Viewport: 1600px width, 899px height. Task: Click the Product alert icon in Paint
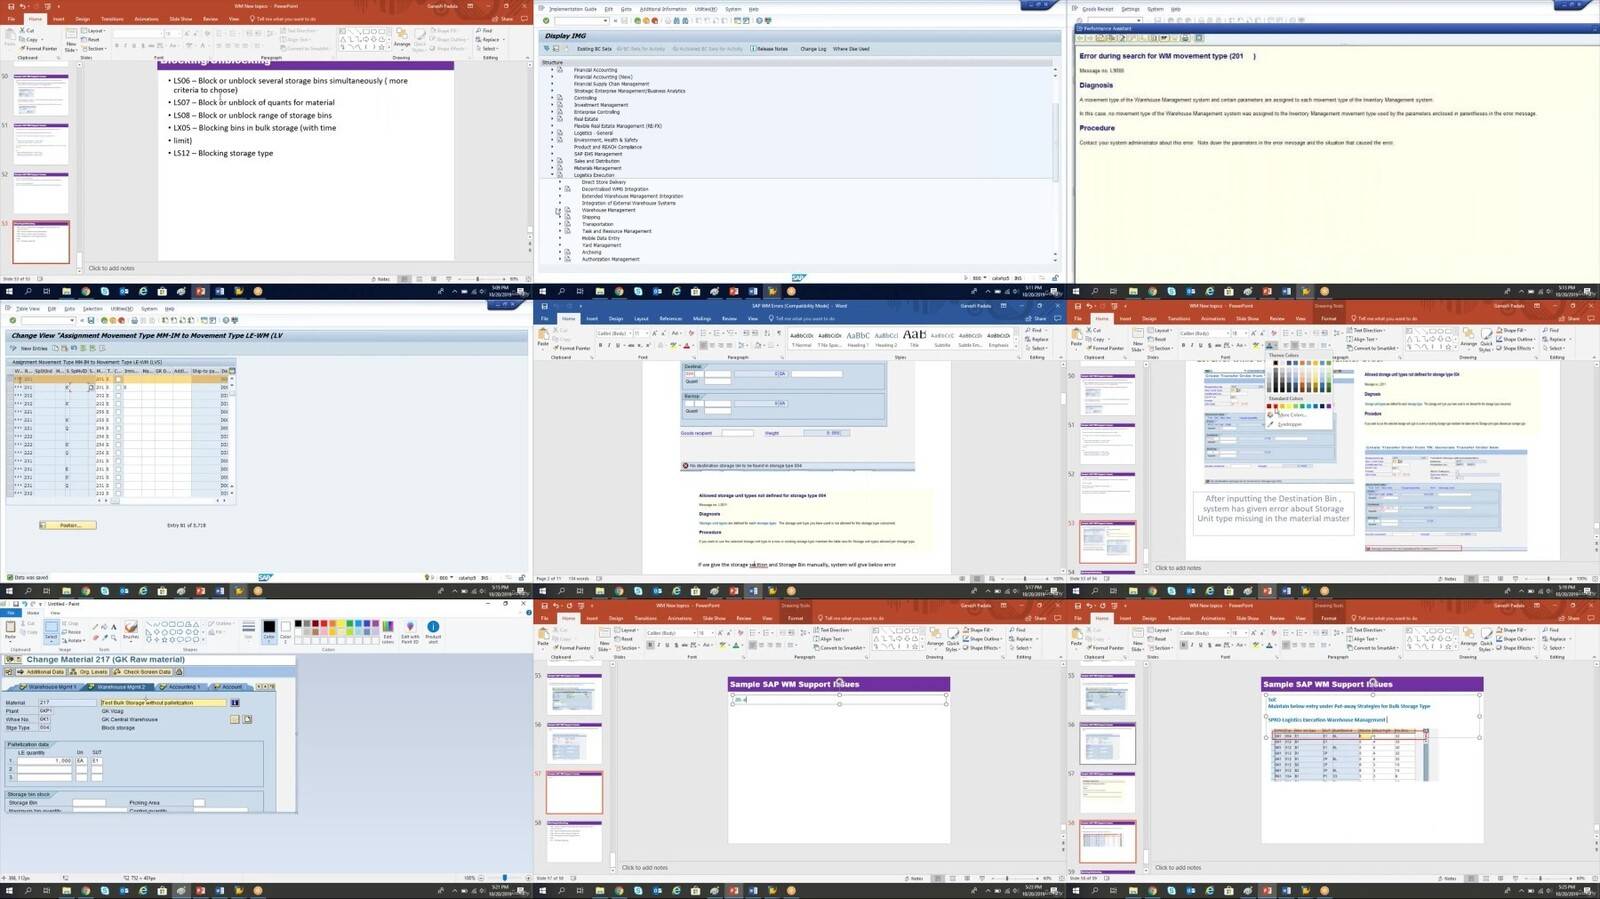(x=433, y=631)
